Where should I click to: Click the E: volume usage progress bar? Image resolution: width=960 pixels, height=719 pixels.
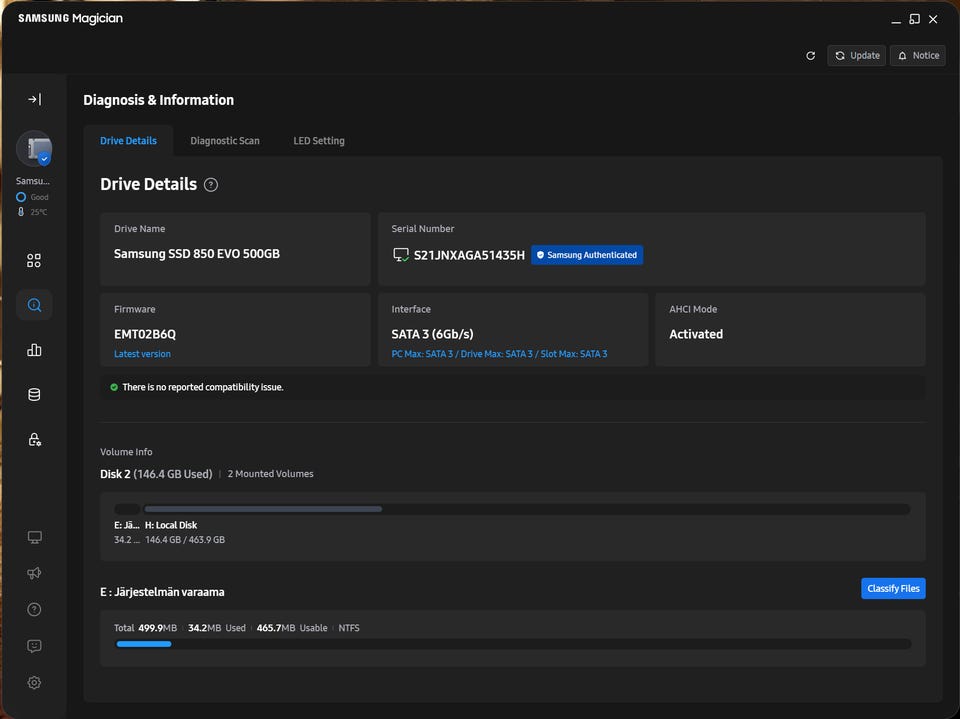[x=513, y=644]
